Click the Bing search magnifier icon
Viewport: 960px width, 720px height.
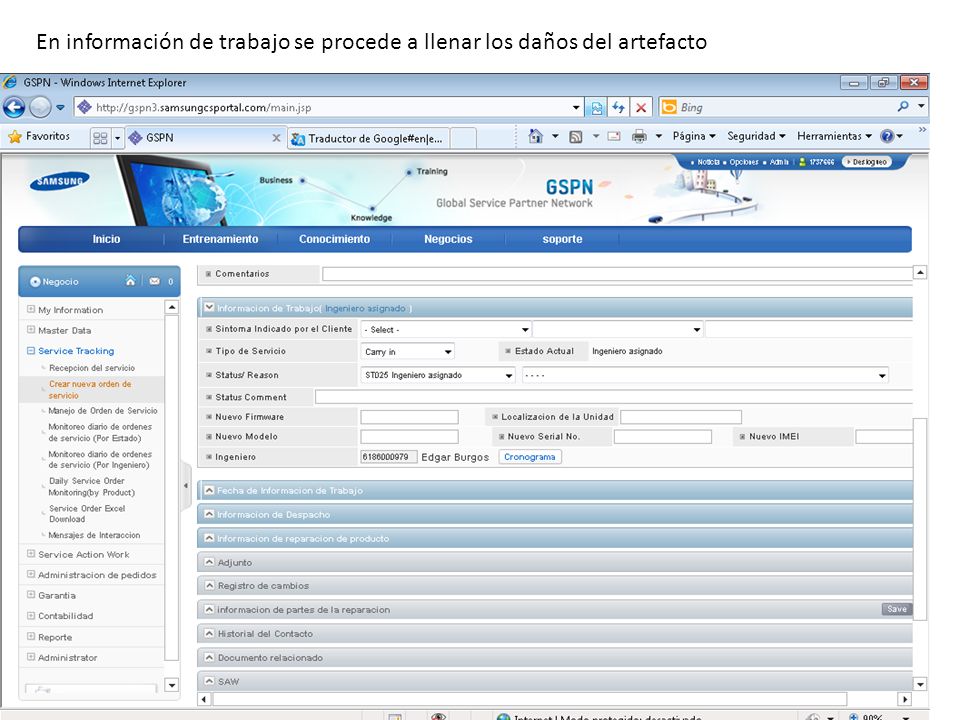tap(903, 107)
